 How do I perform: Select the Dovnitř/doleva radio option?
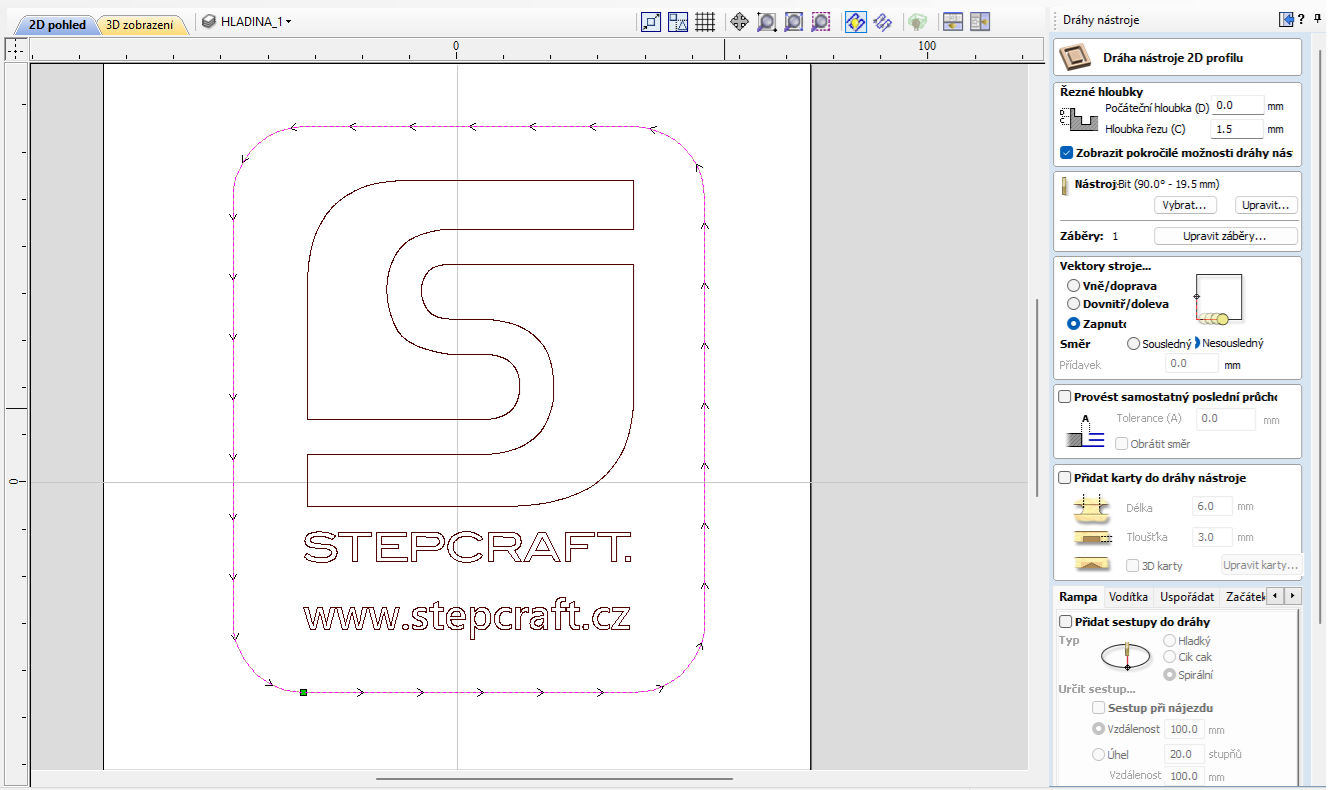click(x=1074, y=304)
